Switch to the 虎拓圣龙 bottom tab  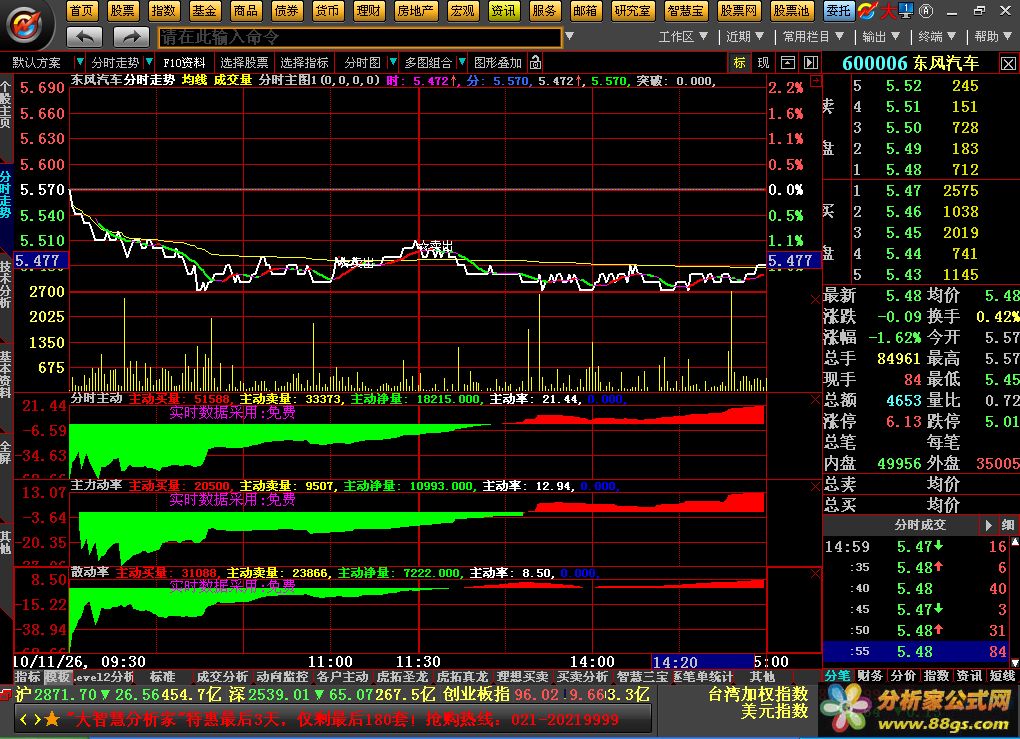[x=402, y=677]
